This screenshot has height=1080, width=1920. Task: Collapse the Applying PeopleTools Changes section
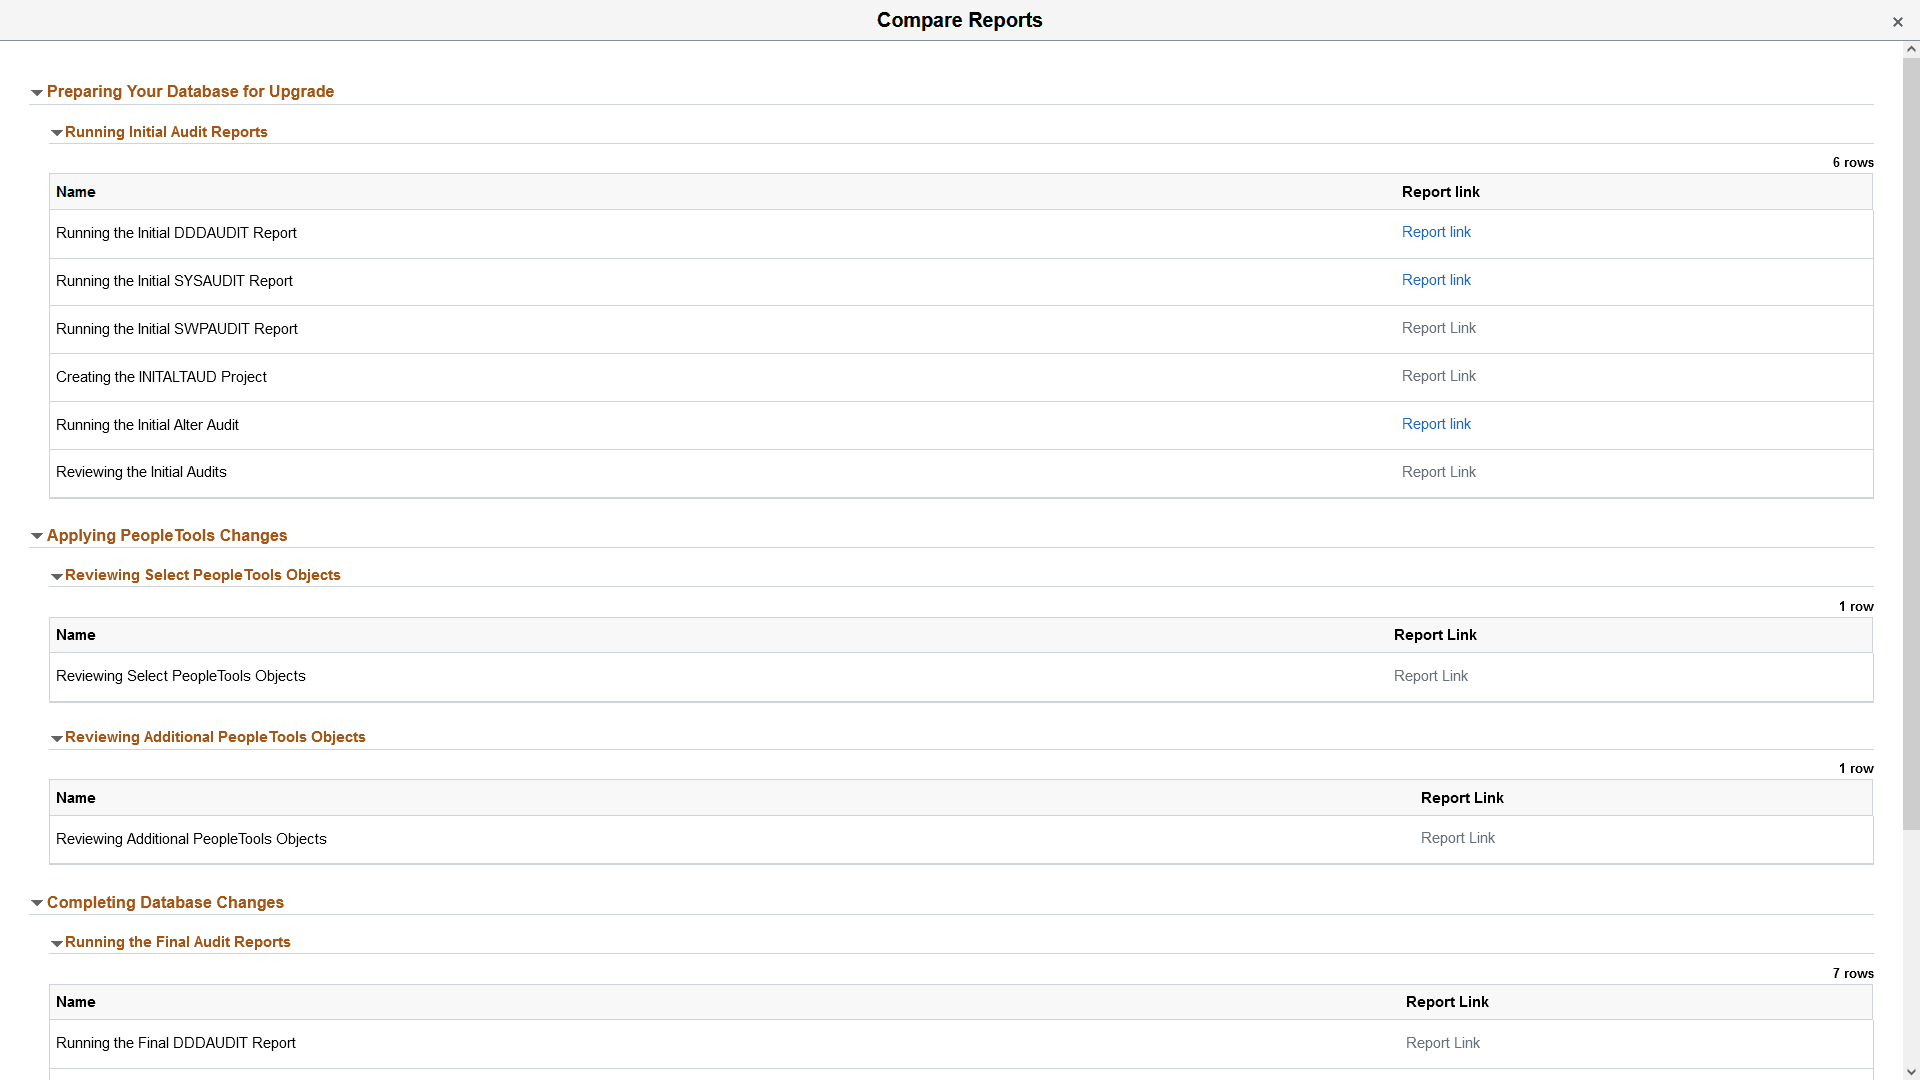click(x=37, y=536)
